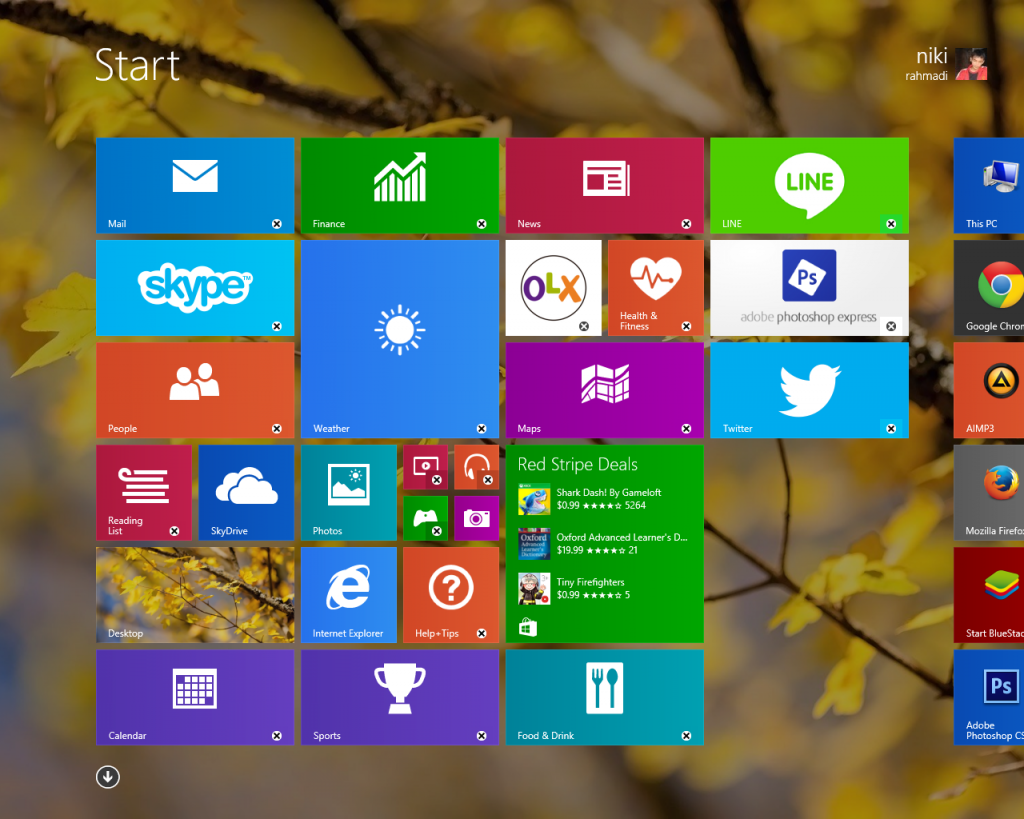
Task: Open the Twitter tile
Action: (x=809, y=391)
